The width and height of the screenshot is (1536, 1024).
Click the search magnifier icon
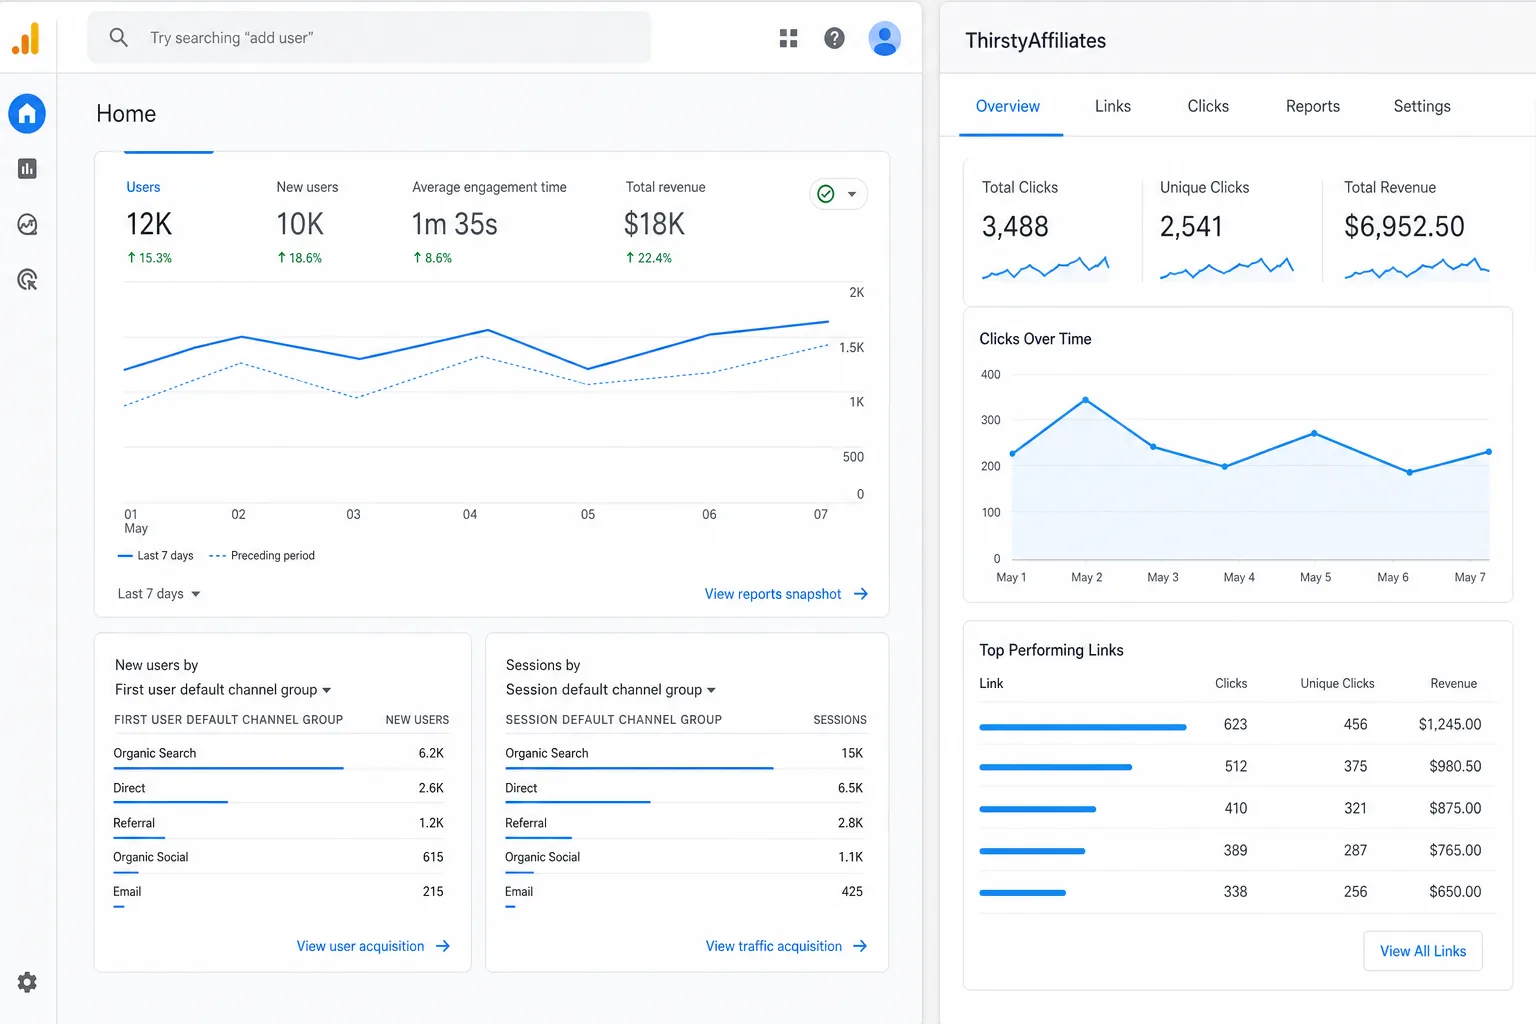118,38
